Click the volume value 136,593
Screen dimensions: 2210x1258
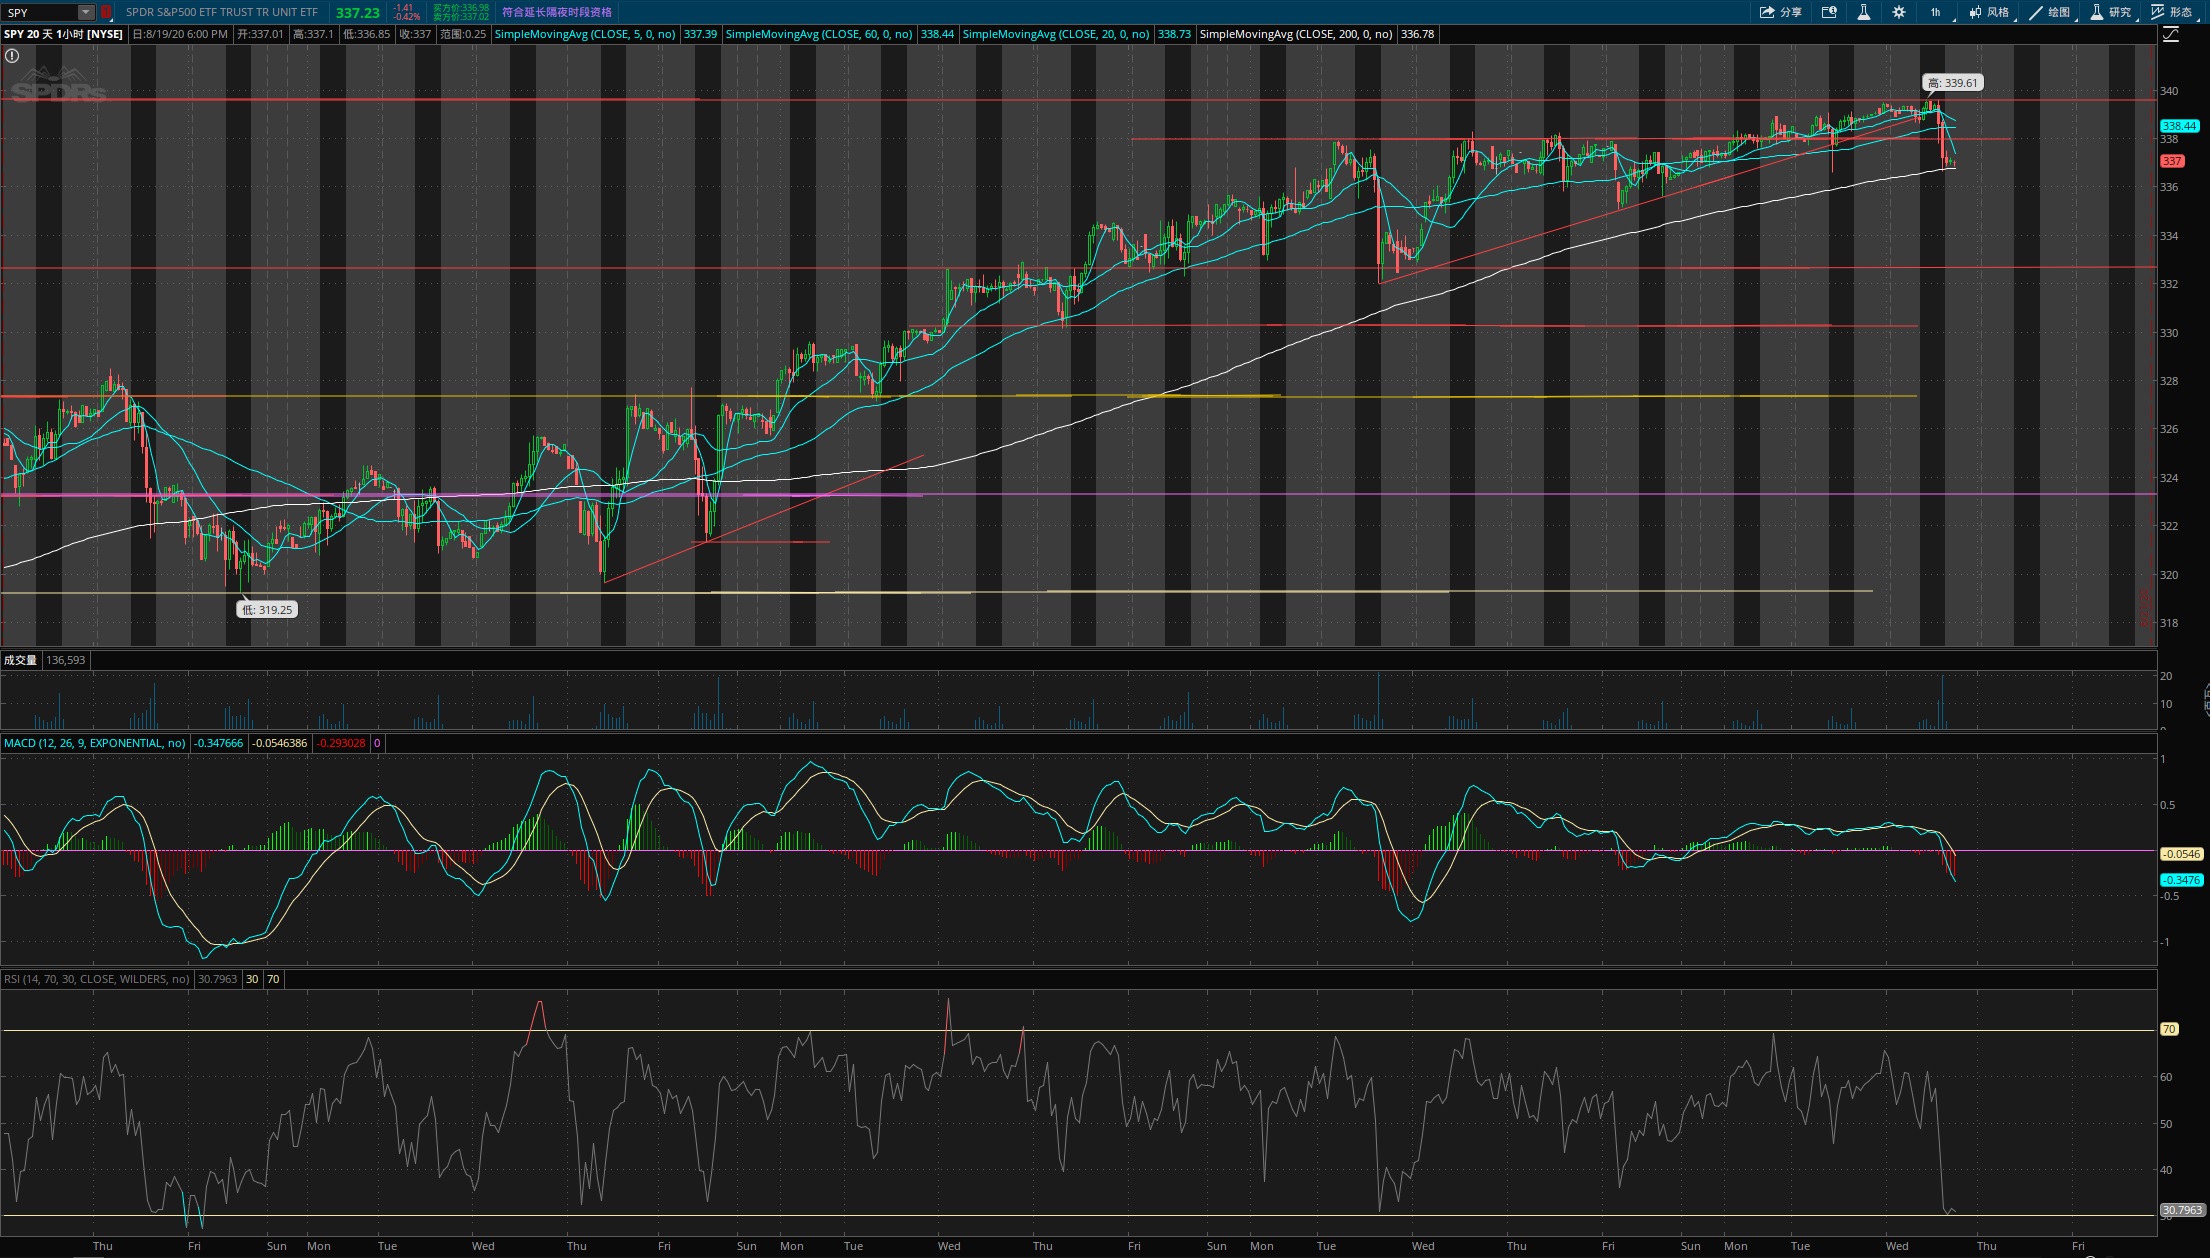click(x=66, y=660)
